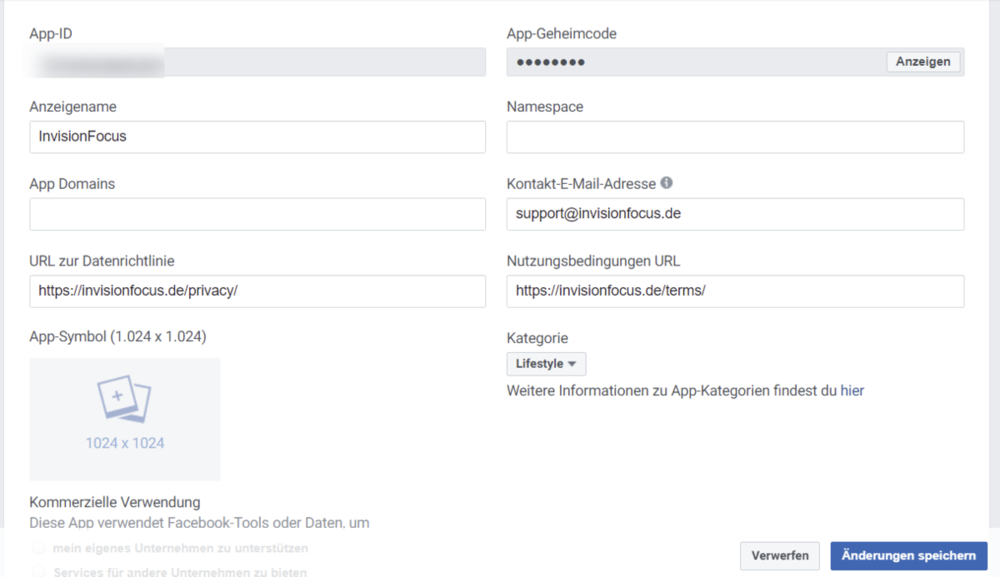Open the Kategorie dropdown showing Lifestyle
Screen dimensions: 1000x577
(546, 363)
